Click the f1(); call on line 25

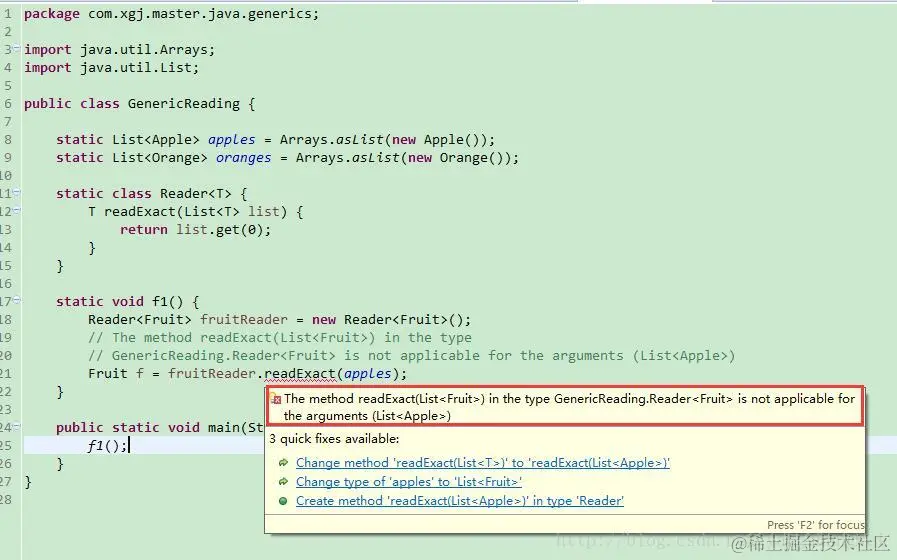tap(108, 446)
